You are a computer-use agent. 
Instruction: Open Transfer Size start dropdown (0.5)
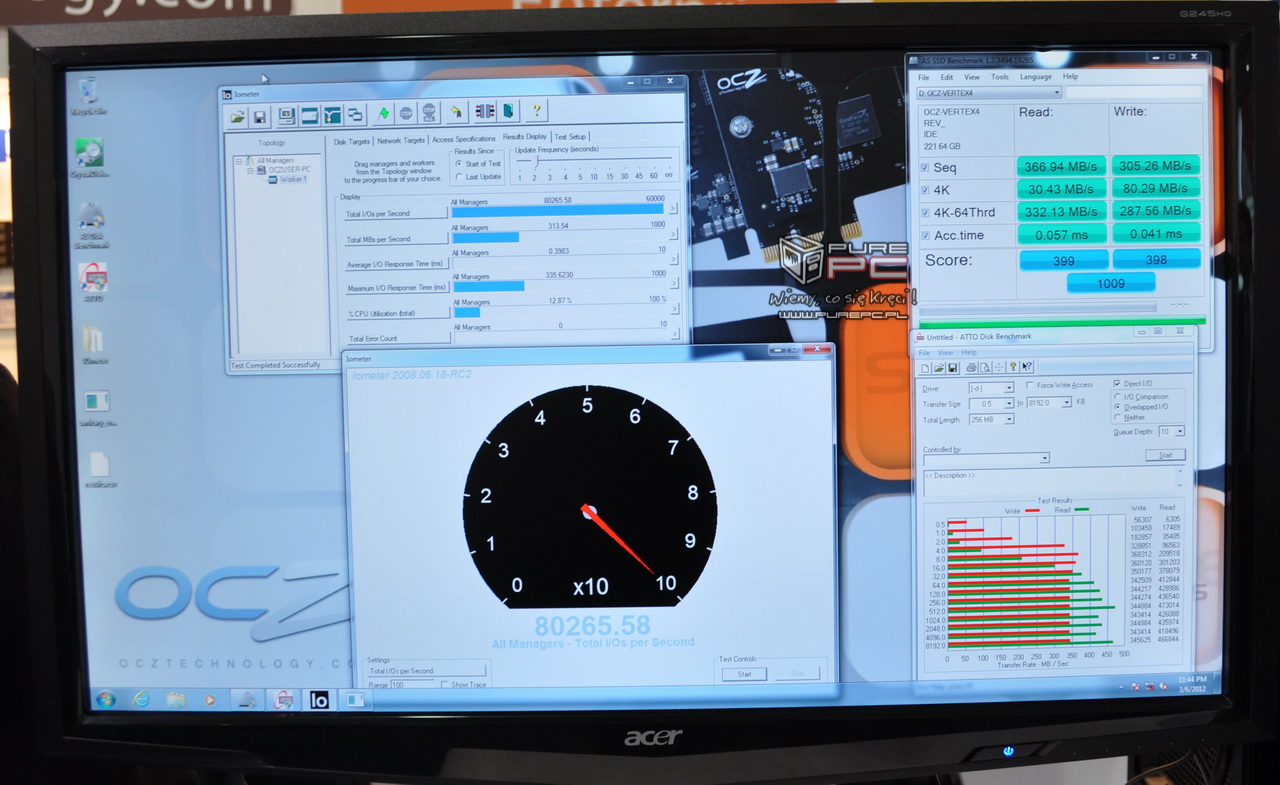tap(1008, 403)
